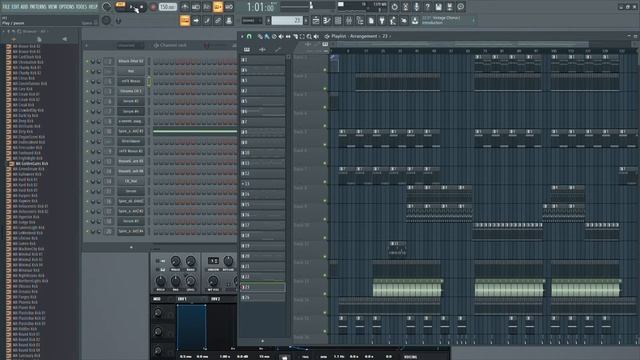Toggle the recording countdown icon
640x360 pixels.
(x=207, y=7)
